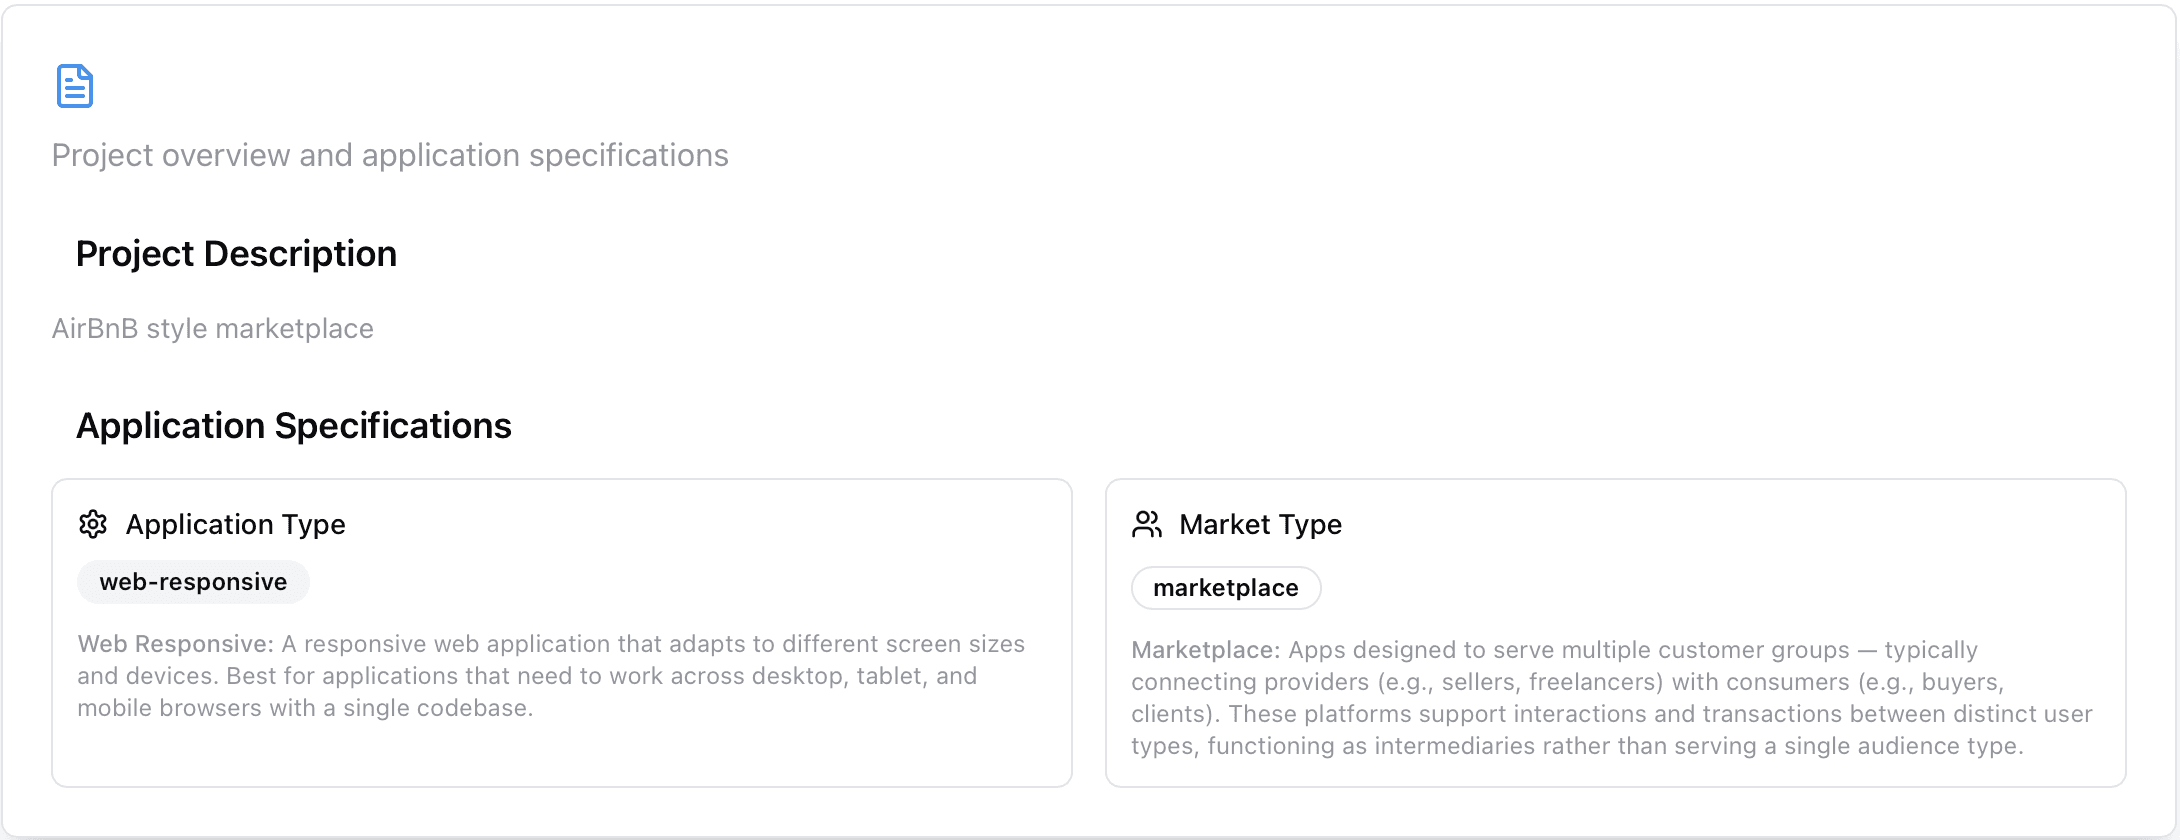Click the bold Web Responsive label
The image size is (2180, 840).
tap(174, 644)
